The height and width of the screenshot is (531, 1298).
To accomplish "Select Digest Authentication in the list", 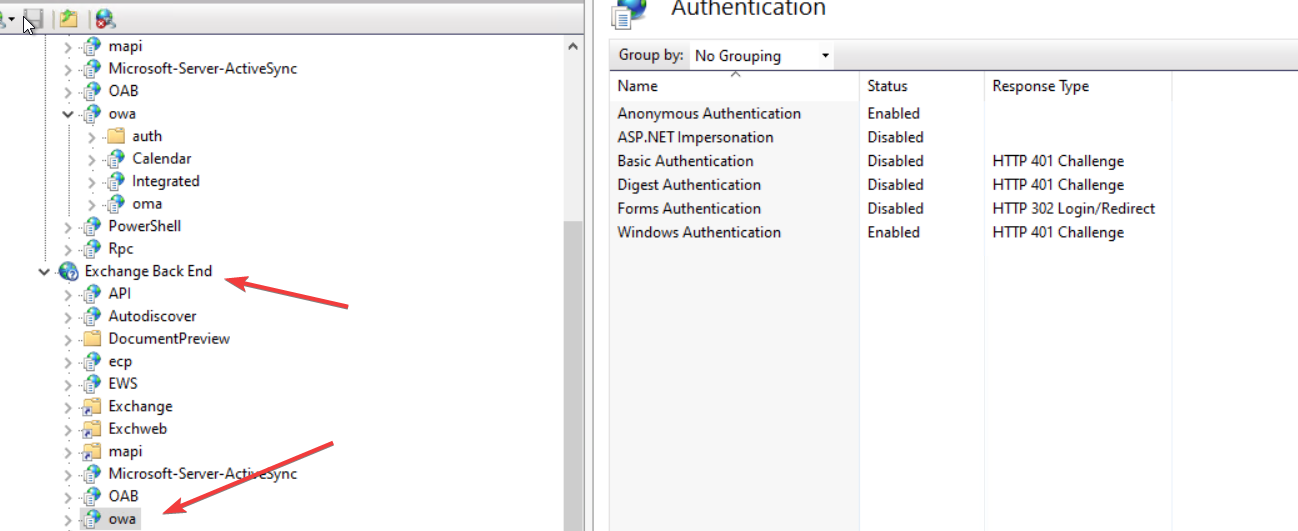I will [x=689, y=185].
